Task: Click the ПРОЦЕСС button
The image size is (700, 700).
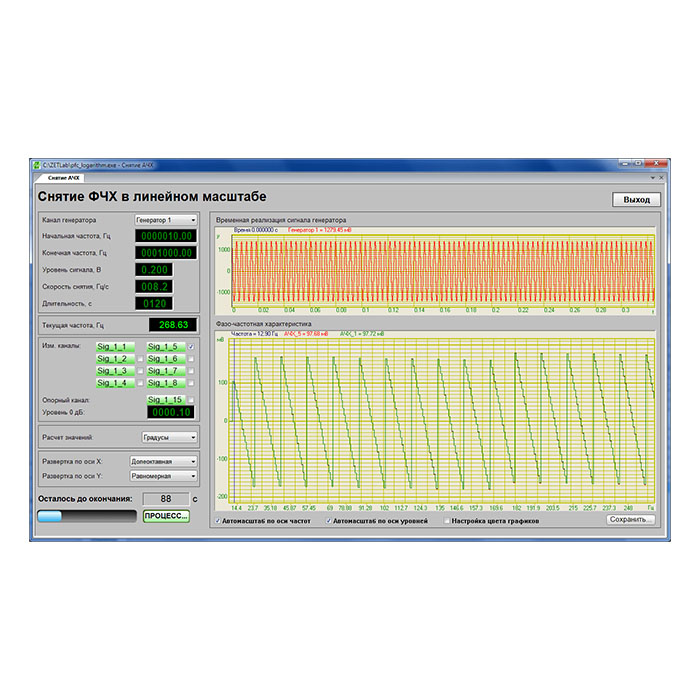Action: coord(166,516)
